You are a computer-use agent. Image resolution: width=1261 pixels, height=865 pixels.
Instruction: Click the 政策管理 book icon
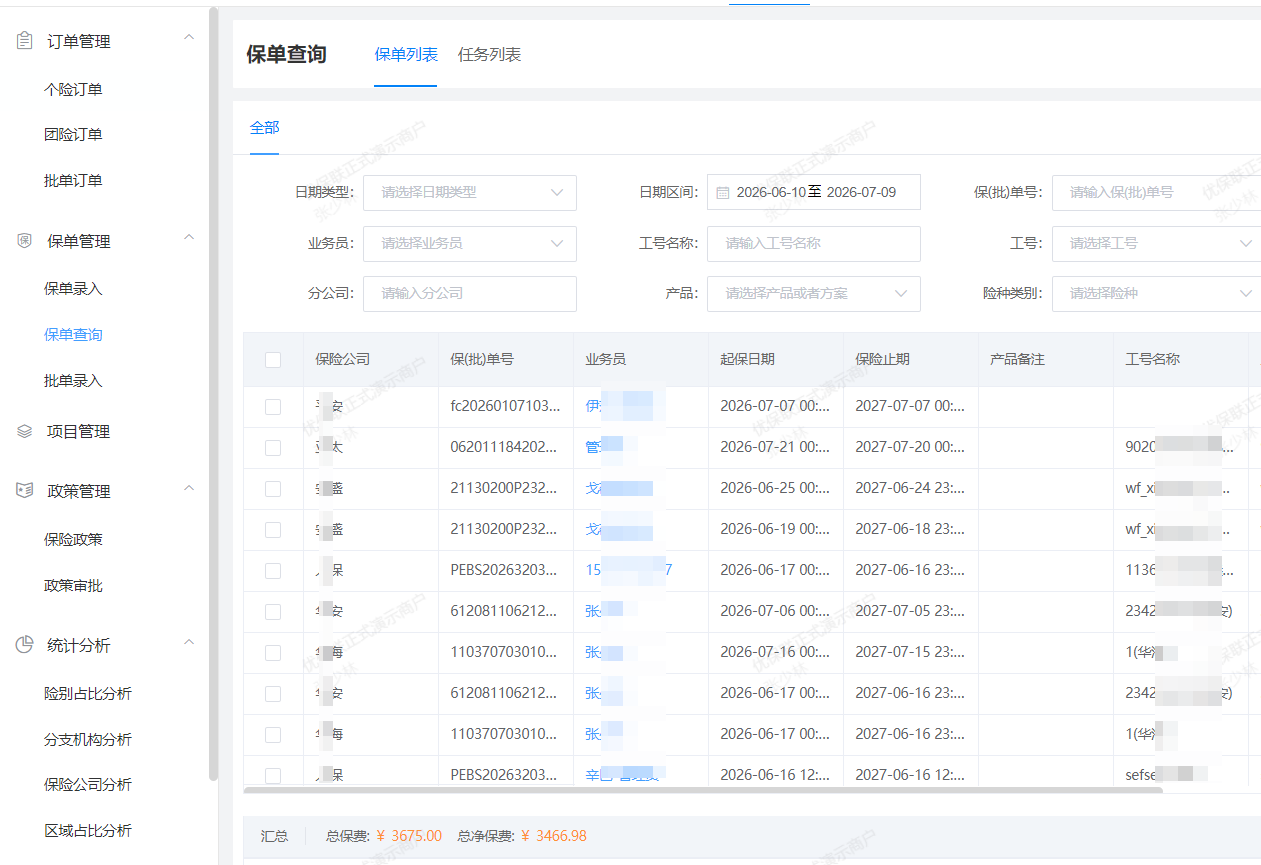(25, 491)
